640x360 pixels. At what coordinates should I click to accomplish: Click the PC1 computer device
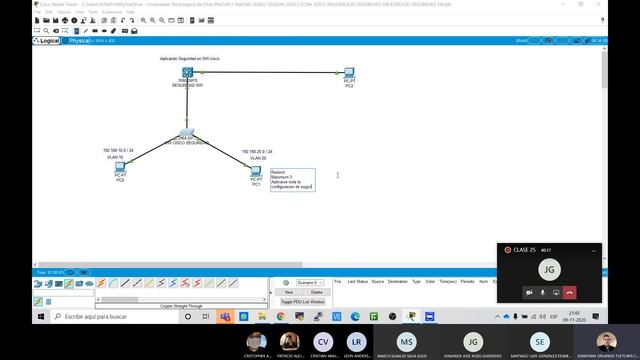click(x=256, y=171)
